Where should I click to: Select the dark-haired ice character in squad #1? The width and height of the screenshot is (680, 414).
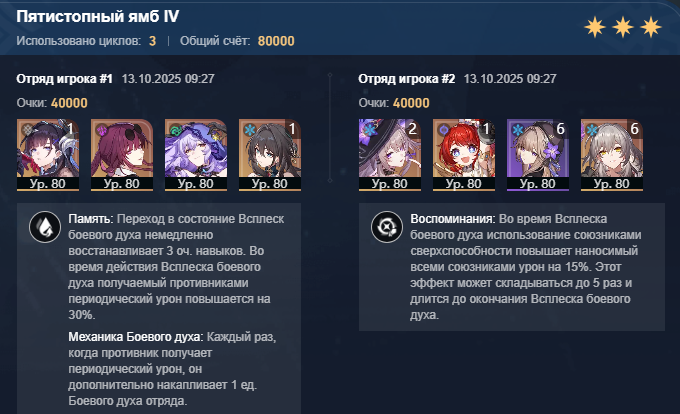pyautogui.click(x=270, y=155)
